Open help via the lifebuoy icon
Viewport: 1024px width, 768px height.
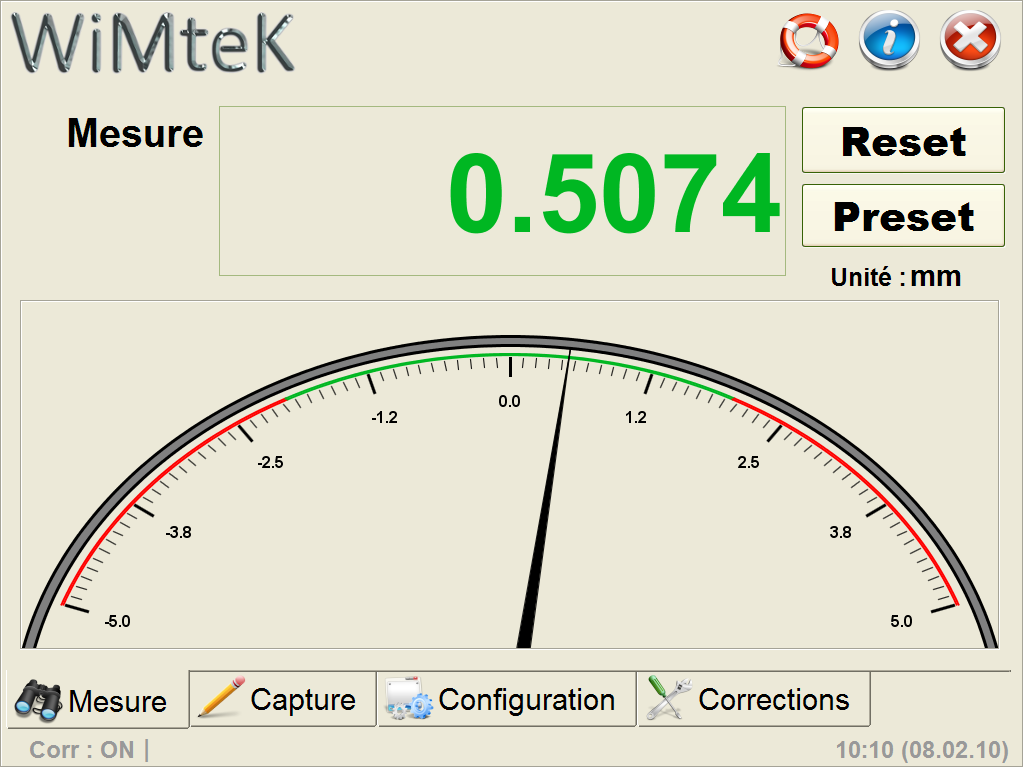pos(808,41)
